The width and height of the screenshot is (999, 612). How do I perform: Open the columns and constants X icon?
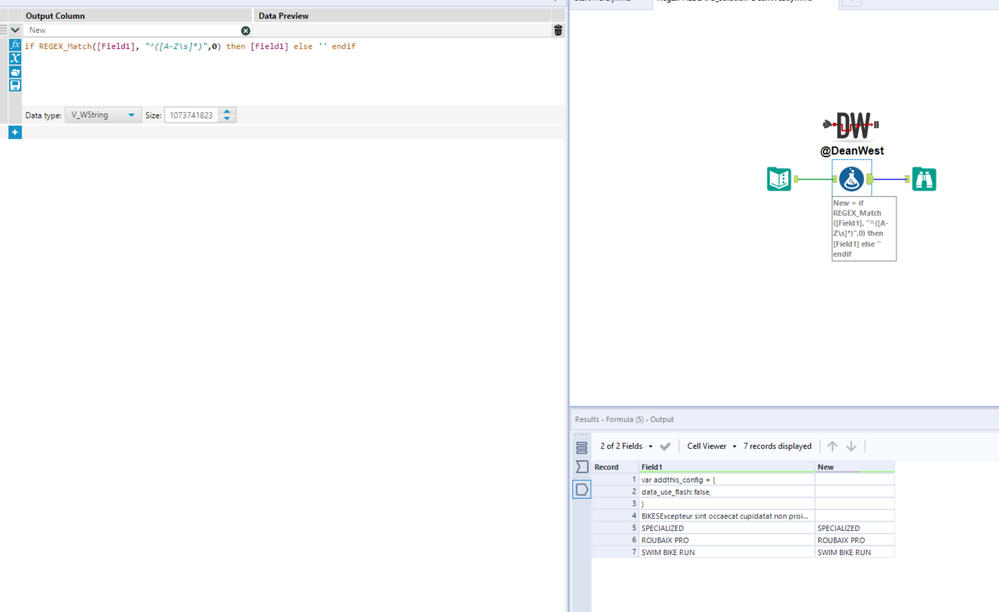coord(15,59)
